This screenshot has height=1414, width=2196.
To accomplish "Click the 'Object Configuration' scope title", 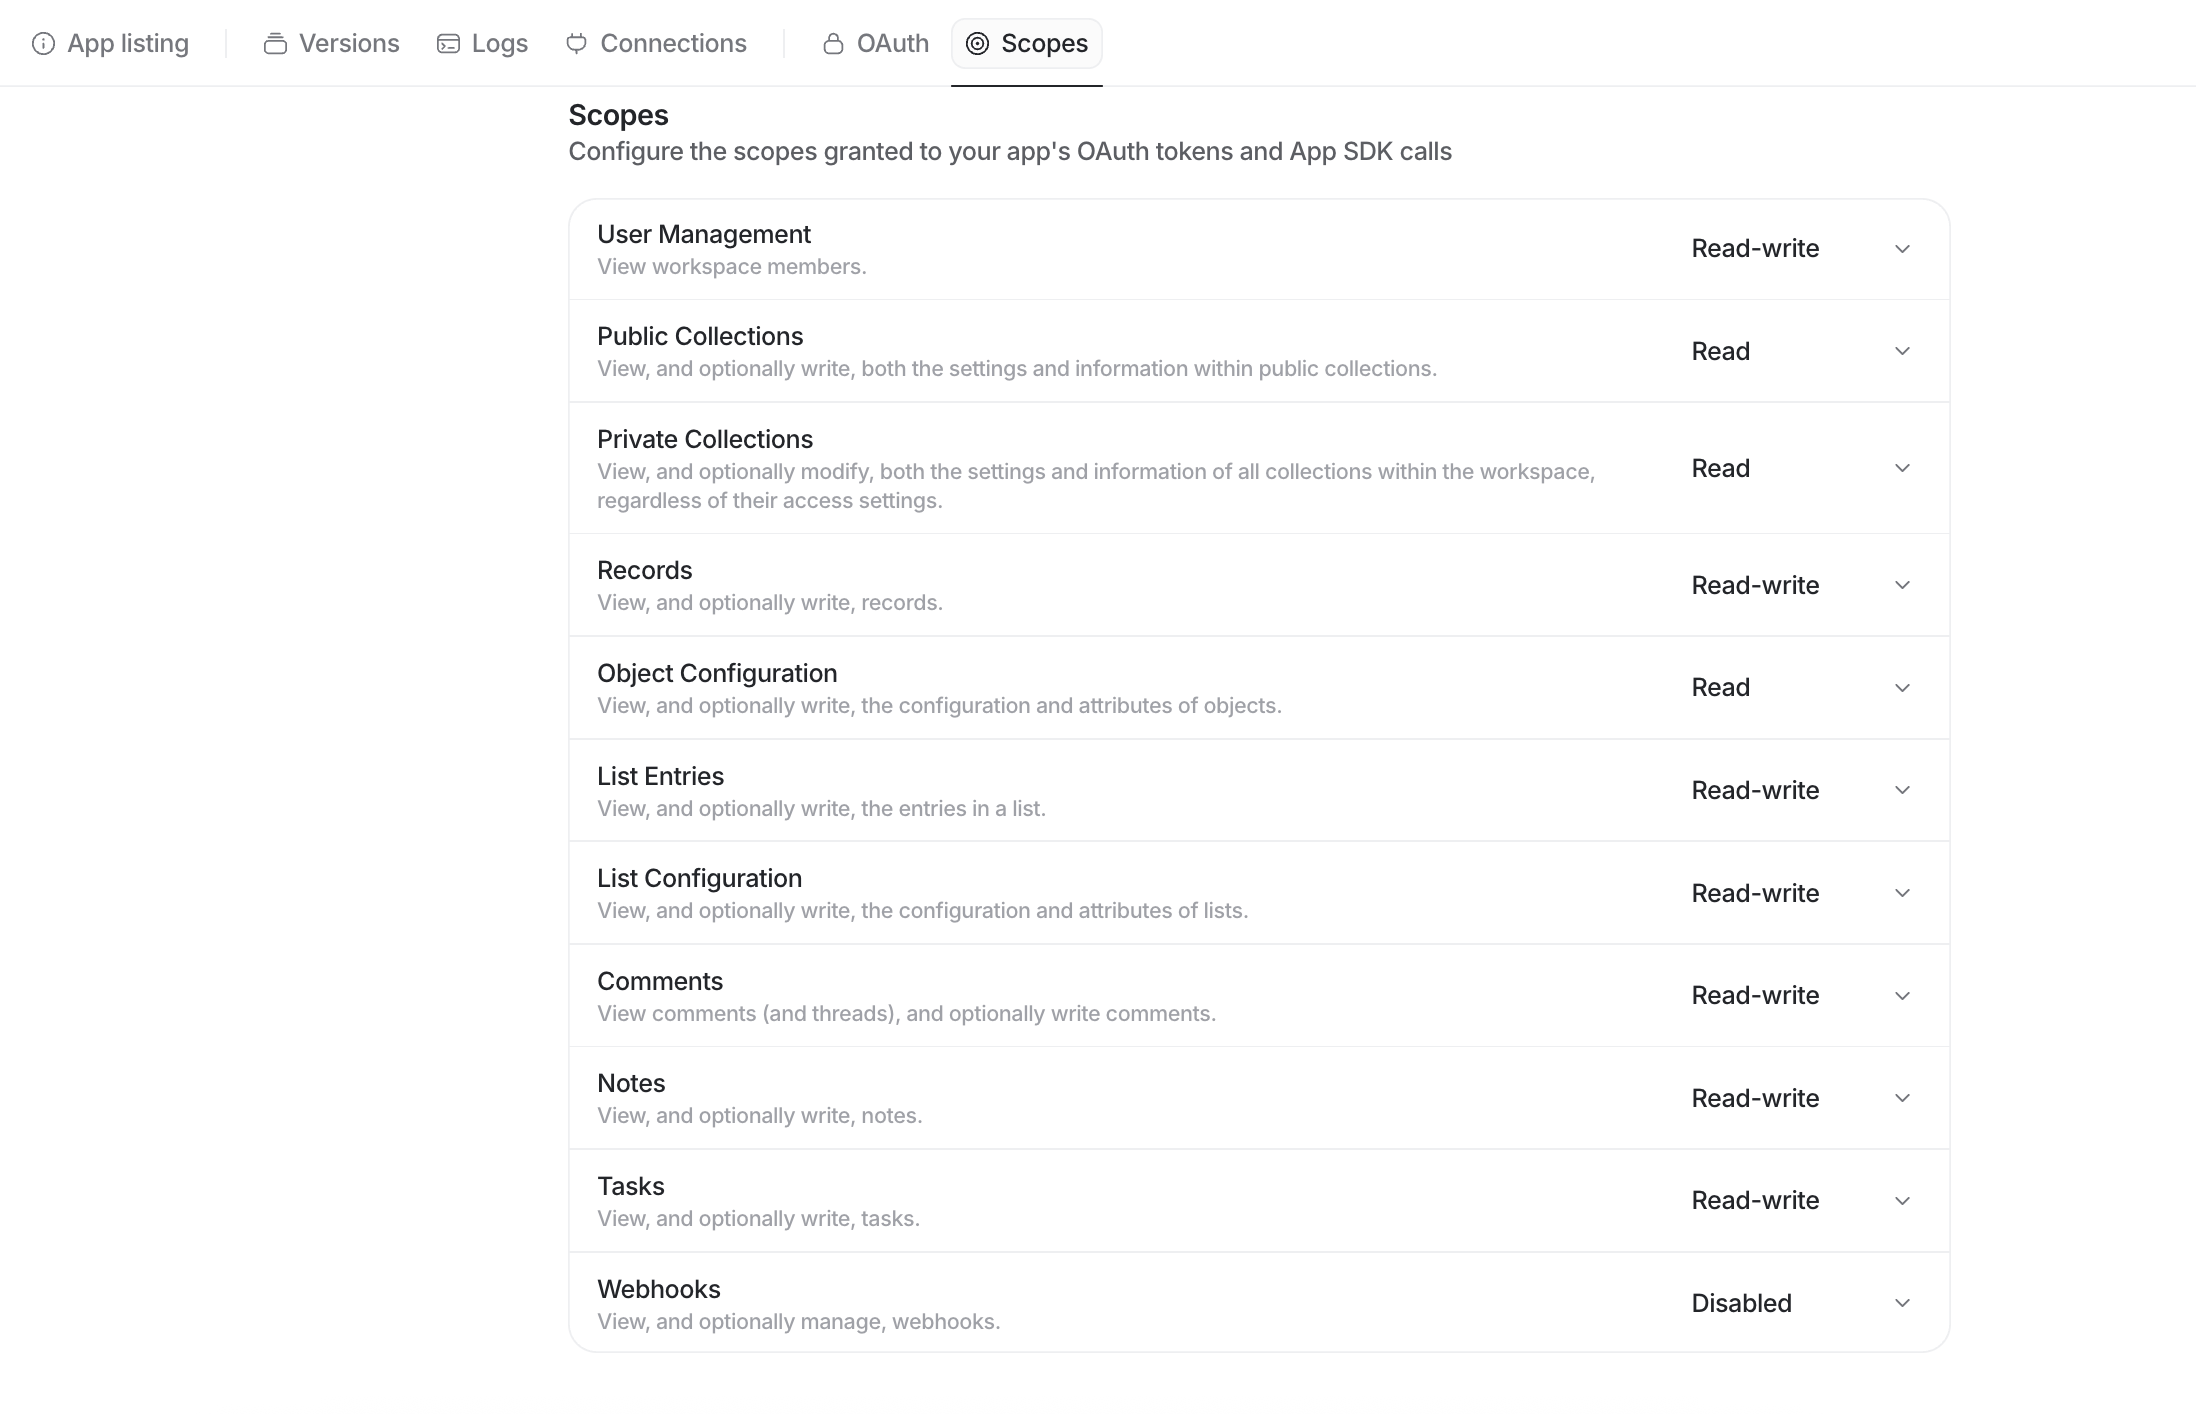I will pyautogui.click(x=717, y=673).
